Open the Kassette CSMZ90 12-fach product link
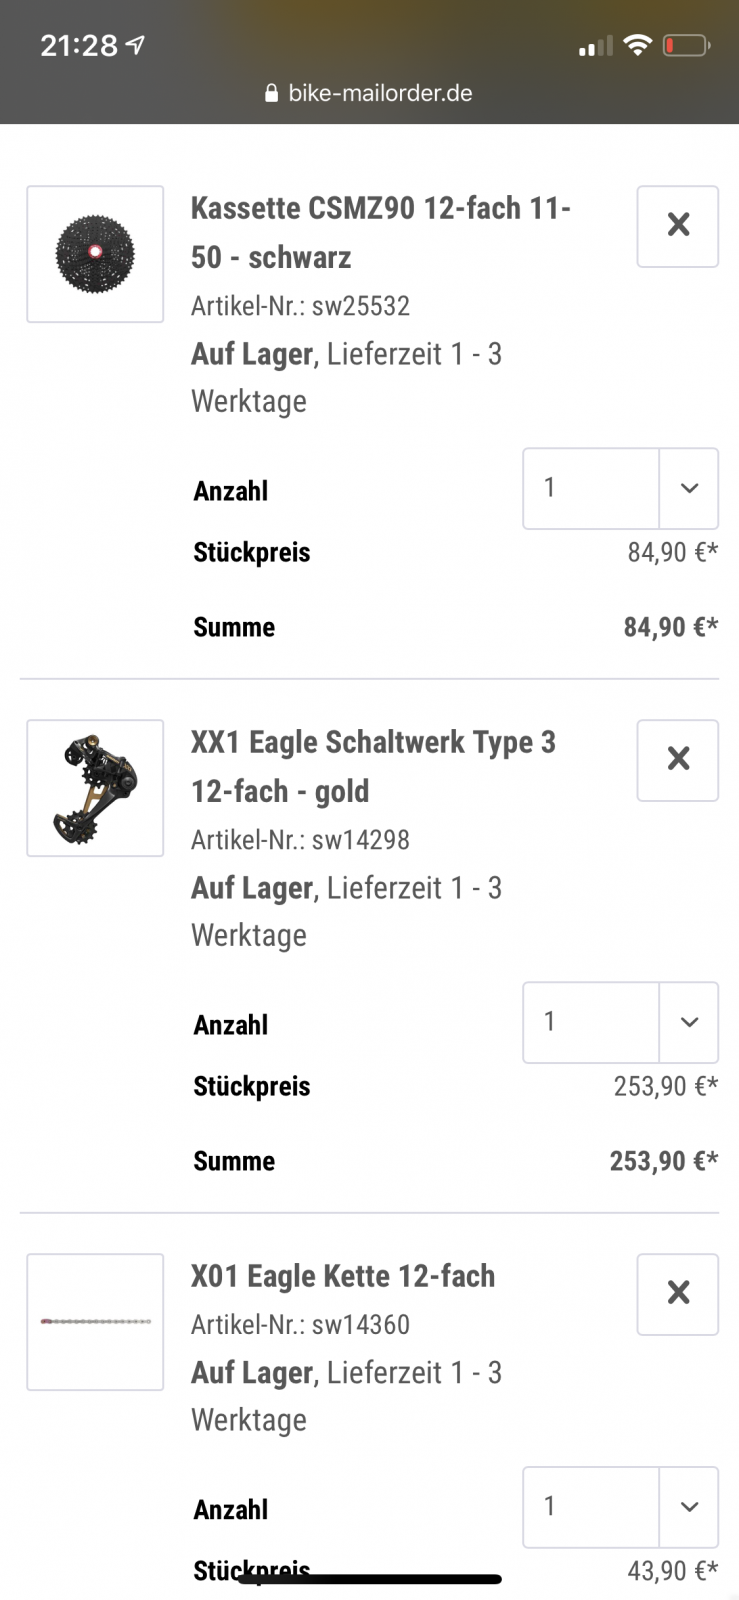Viewport: 739px width, 1600px height. 380,232
